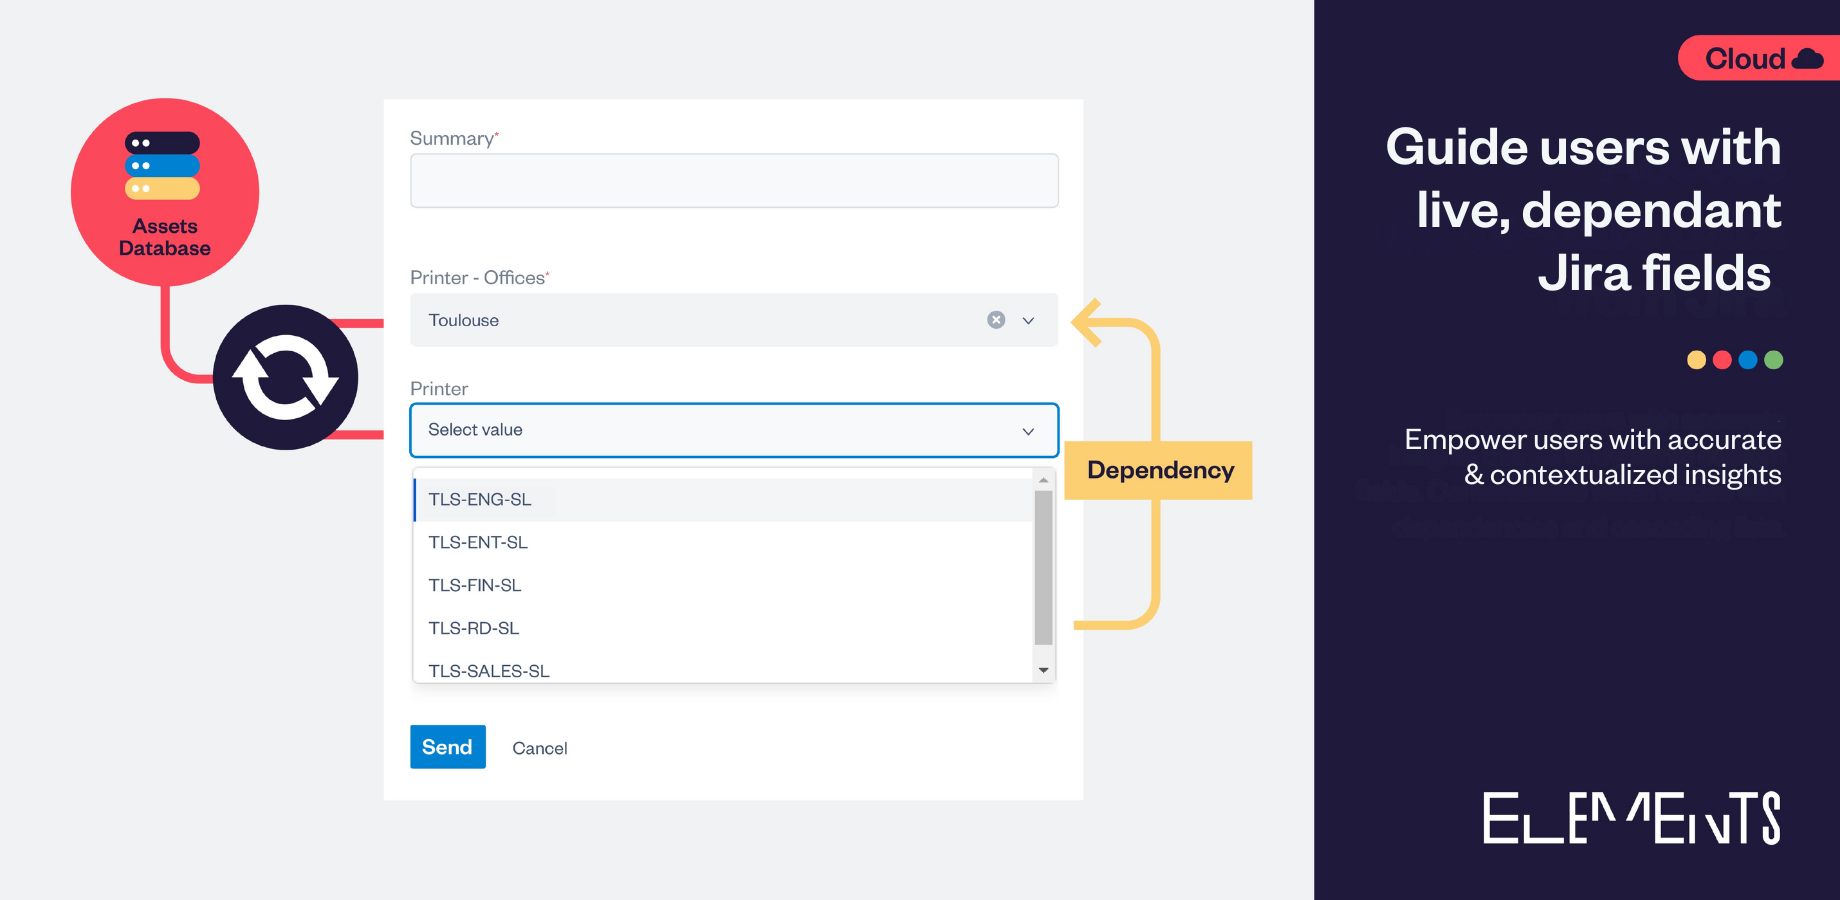Select TLS-ENG-SL from the printer list
The width and height of the screenshot is (1840, 900).
[x=480, y=499]
